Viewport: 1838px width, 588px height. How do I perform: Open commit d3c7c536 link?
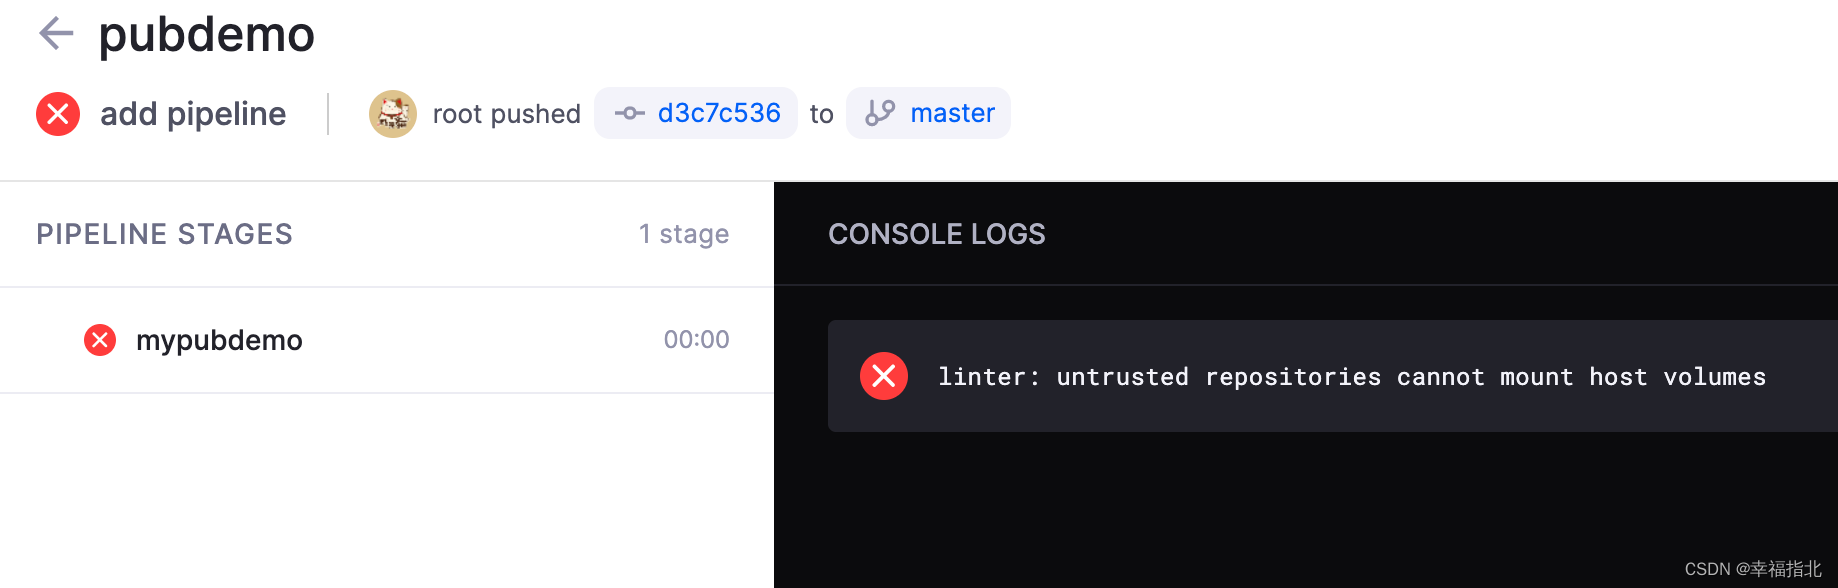coord(719,113)
